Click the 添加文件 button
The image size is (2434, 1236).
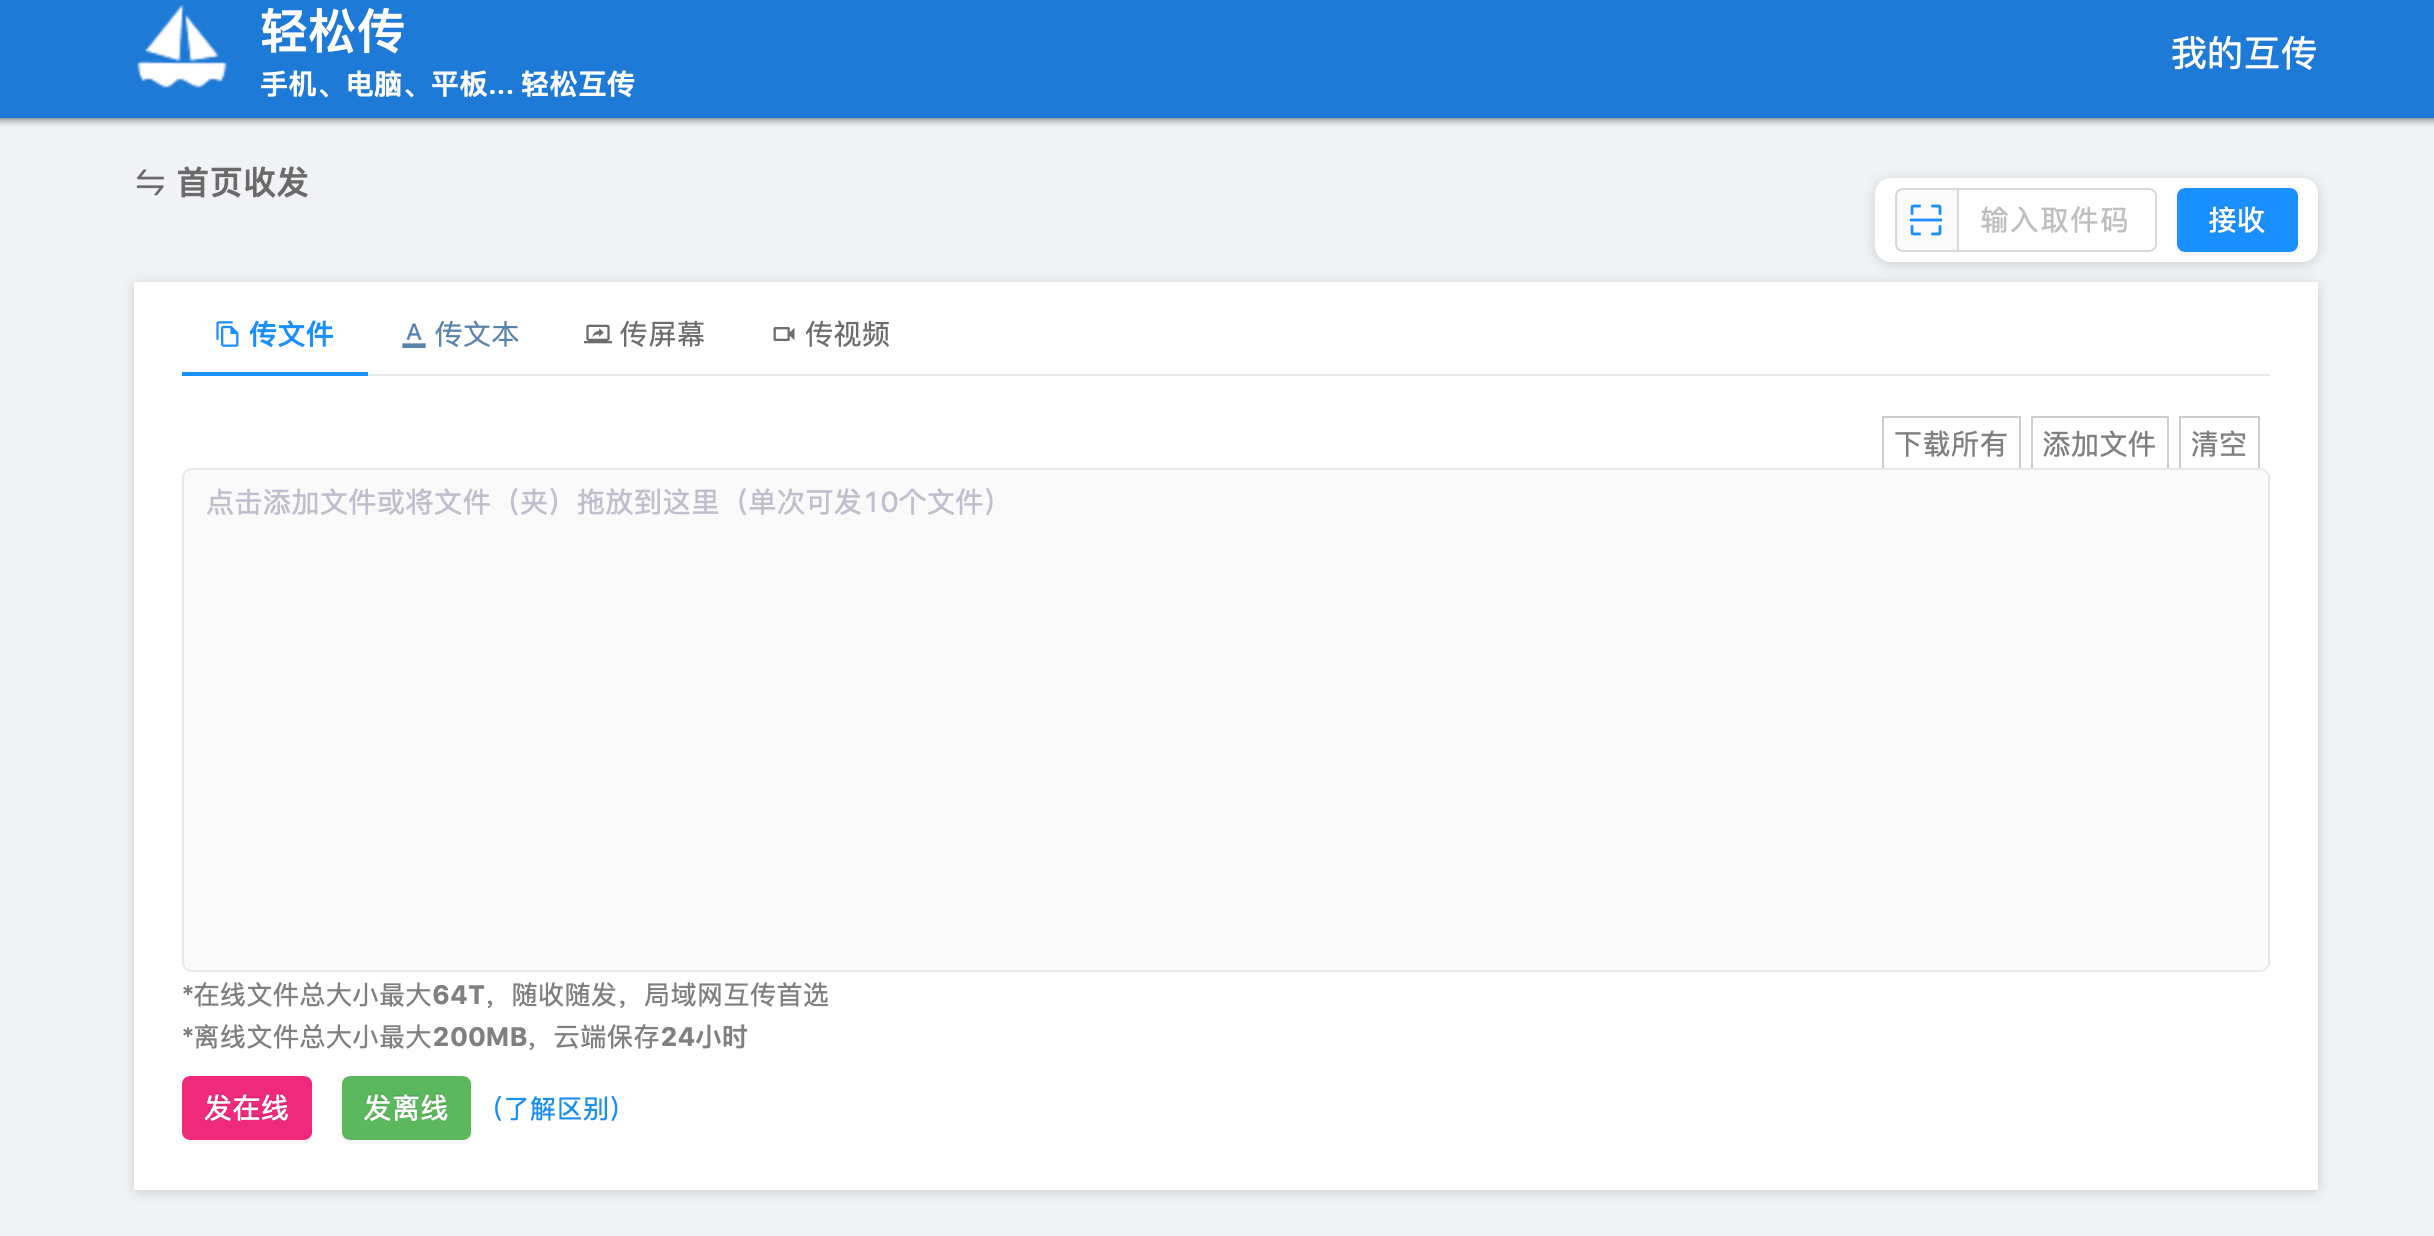[2098, 443]
